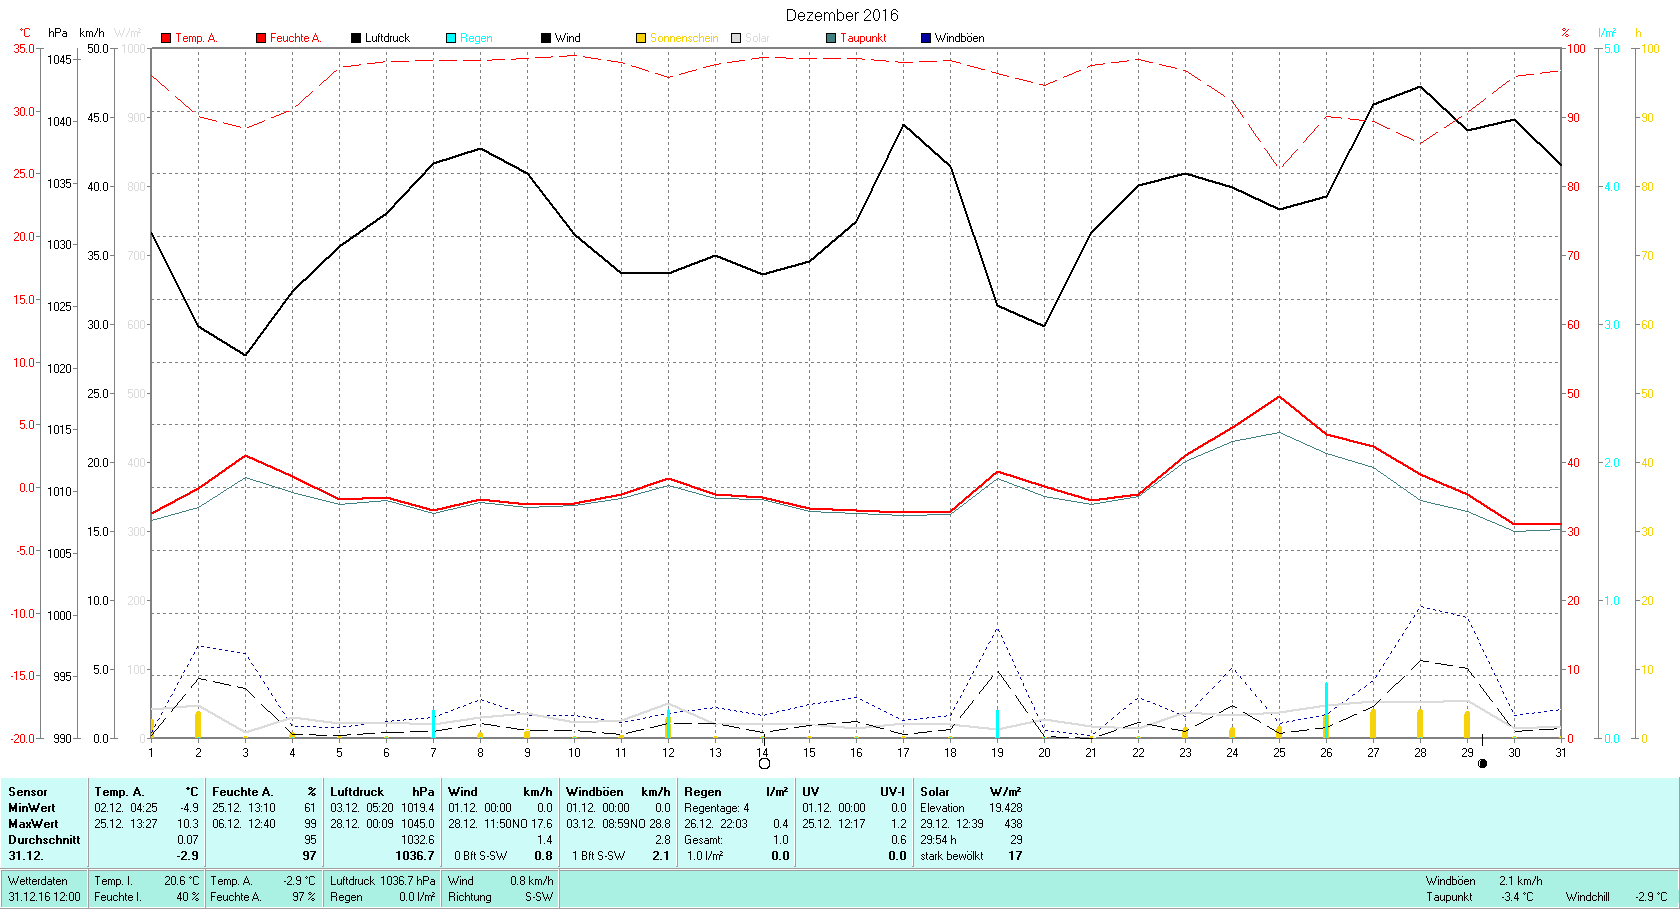Click the 'UV-I' column header
The height and width of the screenshot is (909, 1680).
[x=893, y=792]
